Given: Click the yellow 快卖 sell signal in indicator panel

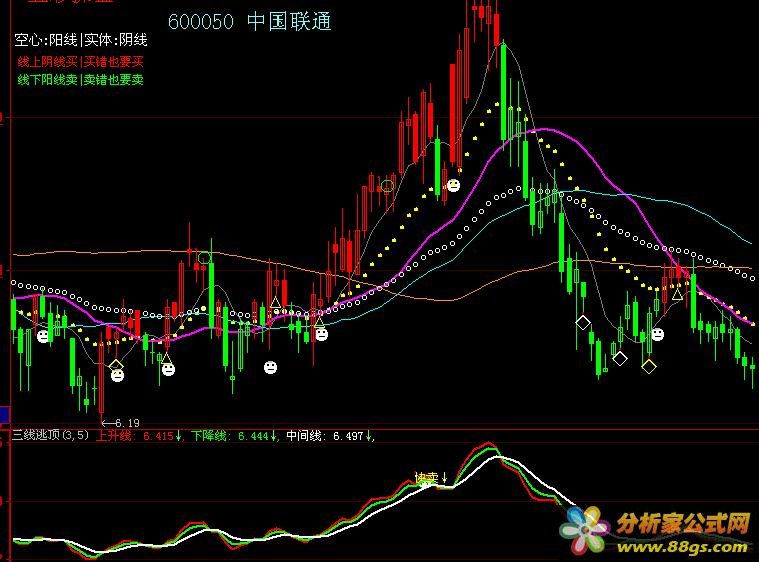Looking at the screenshot, I should (x=431, y=478).
